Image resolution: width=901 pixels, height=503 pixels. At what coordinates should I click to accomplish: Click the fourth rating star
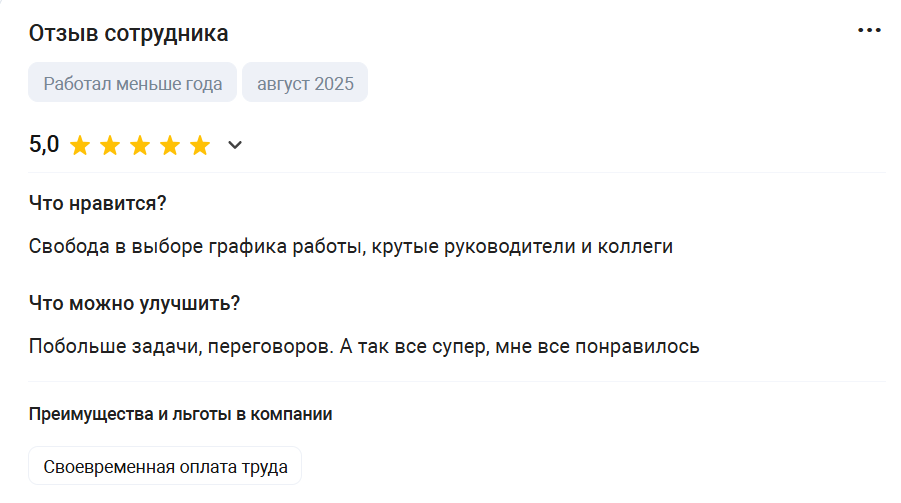pyautogui.click(x=170, y=146)
